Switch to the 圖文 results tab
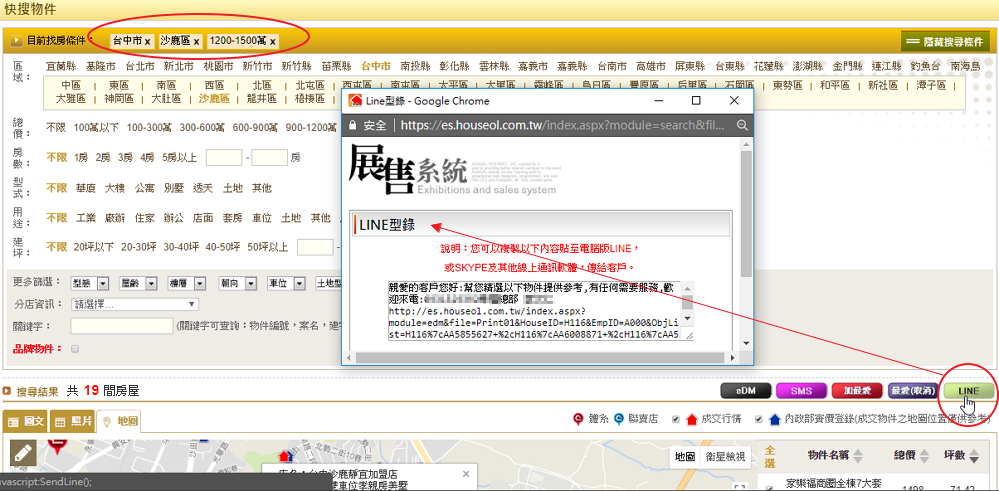 [x=26, y=421]
